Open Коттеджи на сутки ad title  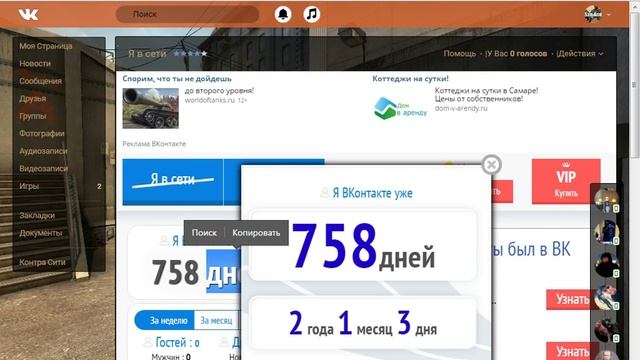click(x=410, y=78)
